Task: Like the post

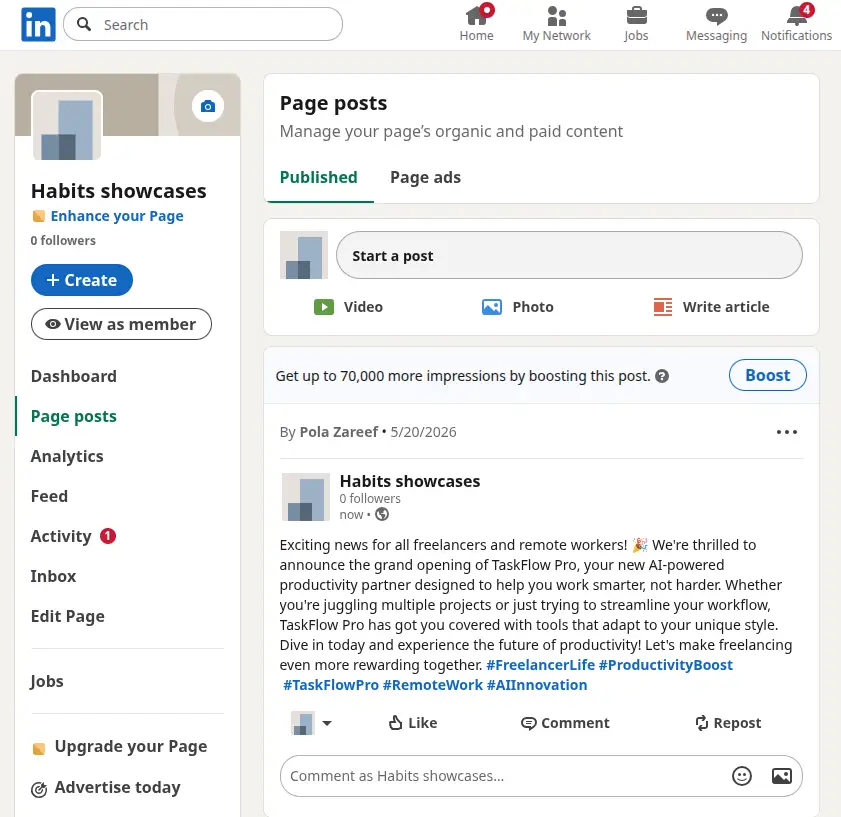Action: coord(412,723)
